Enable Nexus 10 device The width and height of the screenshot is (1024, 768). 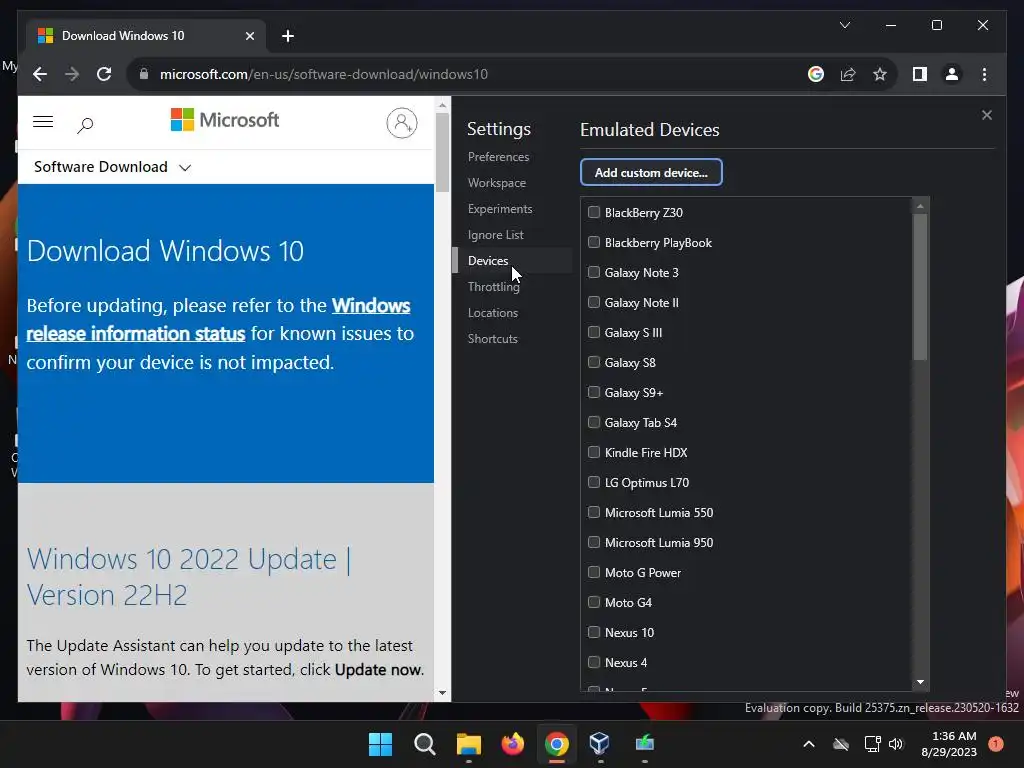[594, 632]
